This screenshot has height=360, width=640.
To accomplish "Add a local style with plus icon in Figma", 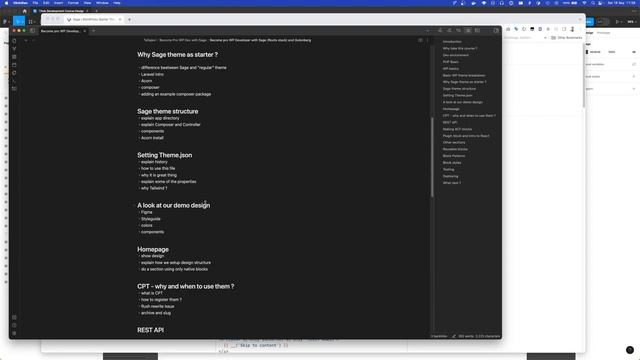I will 634,76.
